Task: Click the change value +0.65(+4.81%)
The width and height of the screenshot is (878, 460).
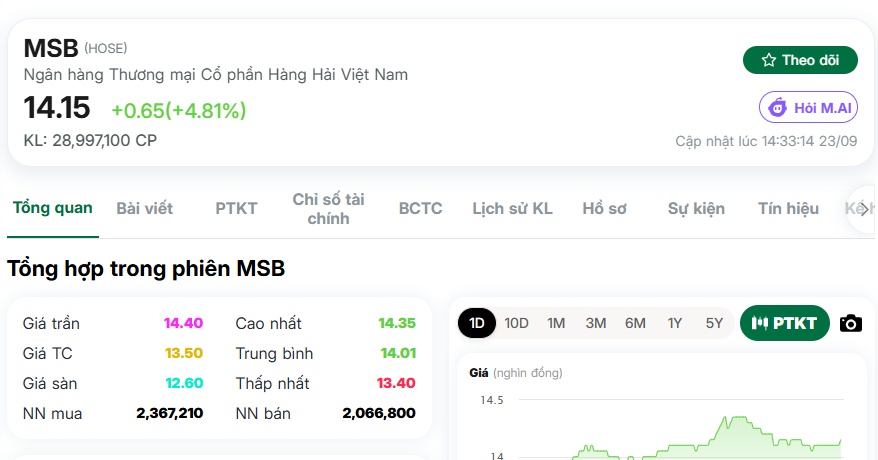Action: [x=179, y=111]
